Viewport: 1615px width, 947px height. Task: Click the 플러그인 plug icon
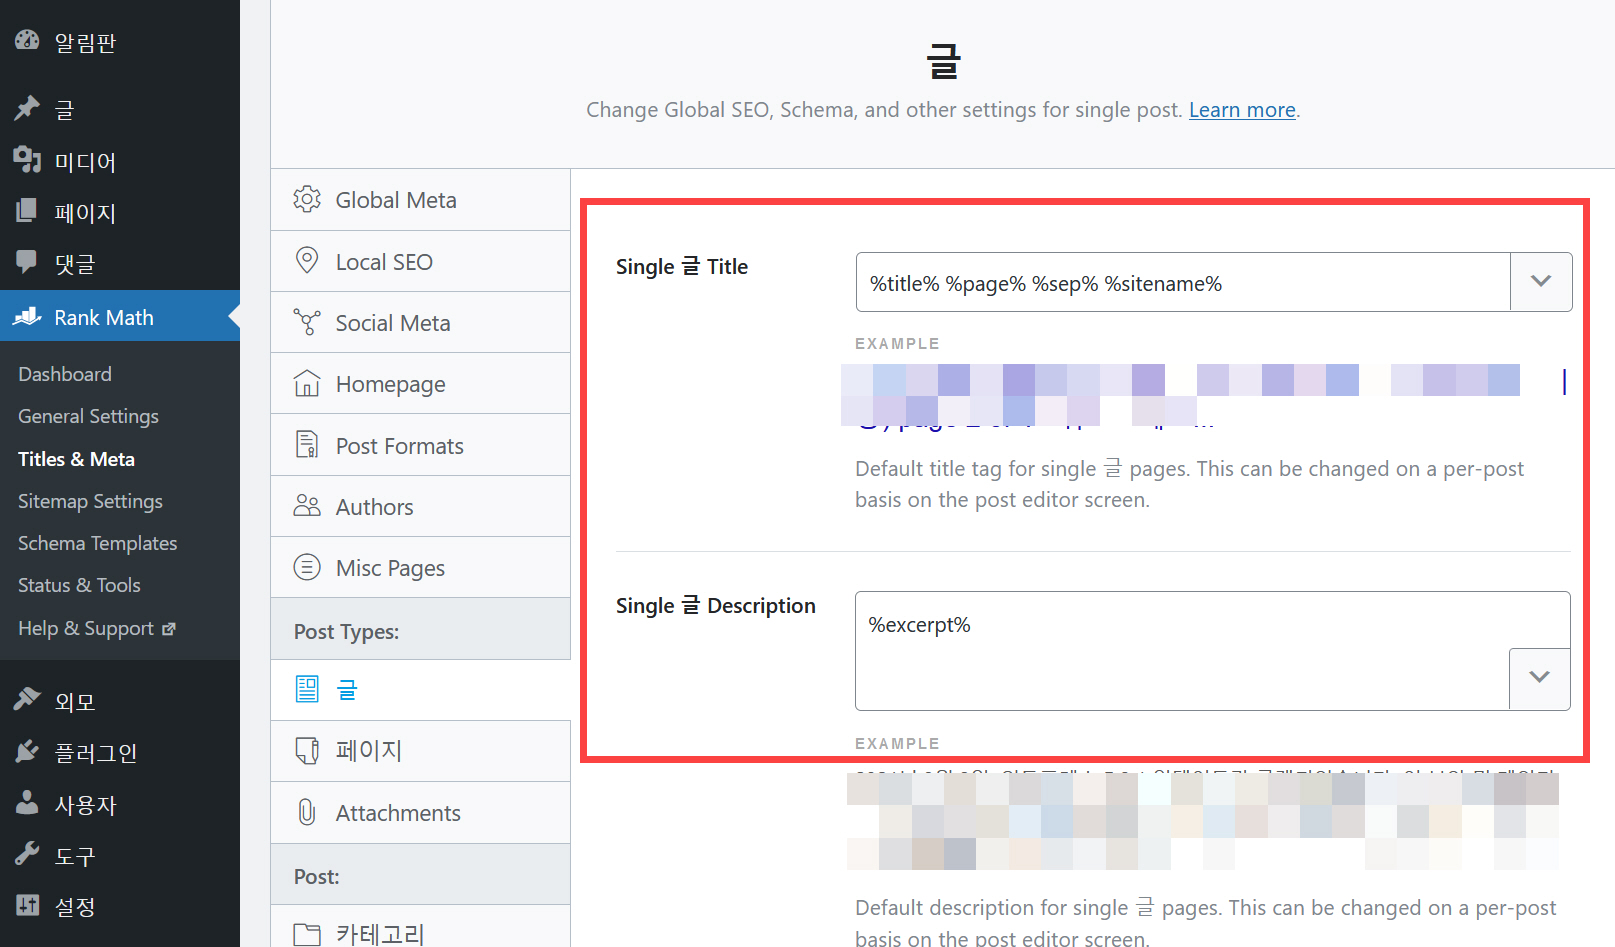pos(27,752)
